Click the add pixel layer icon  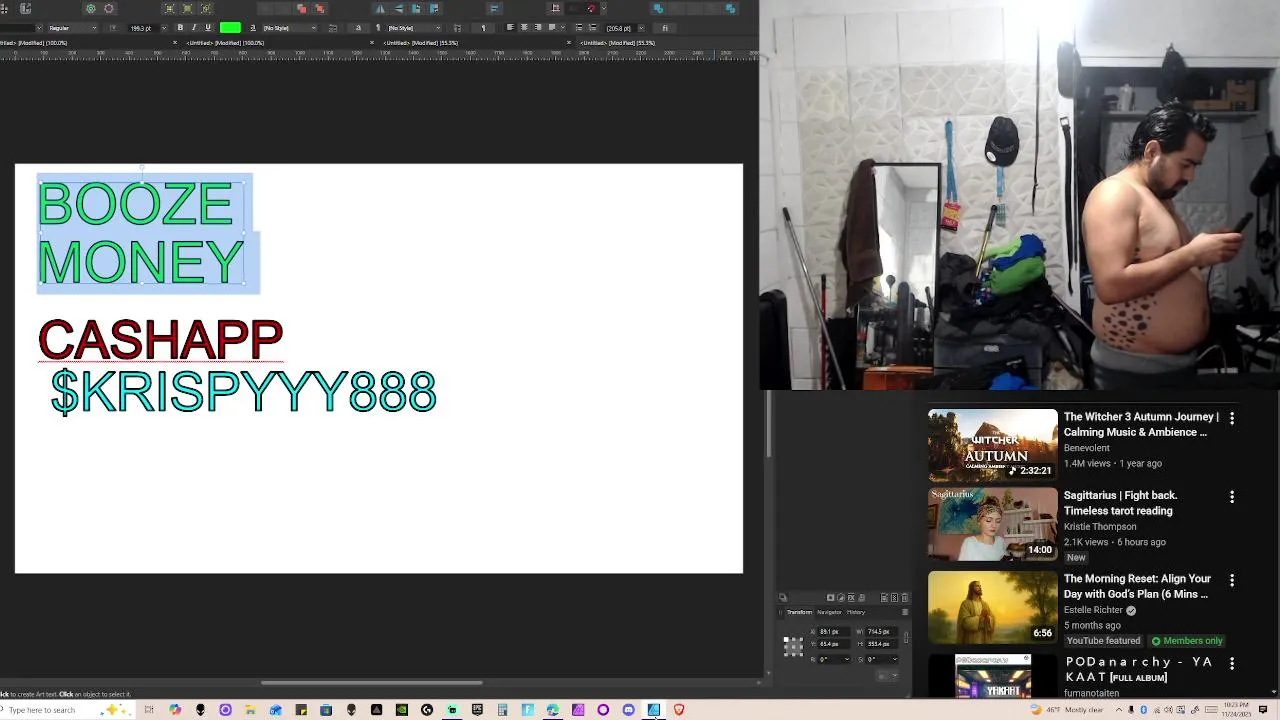tap(894, 598)
